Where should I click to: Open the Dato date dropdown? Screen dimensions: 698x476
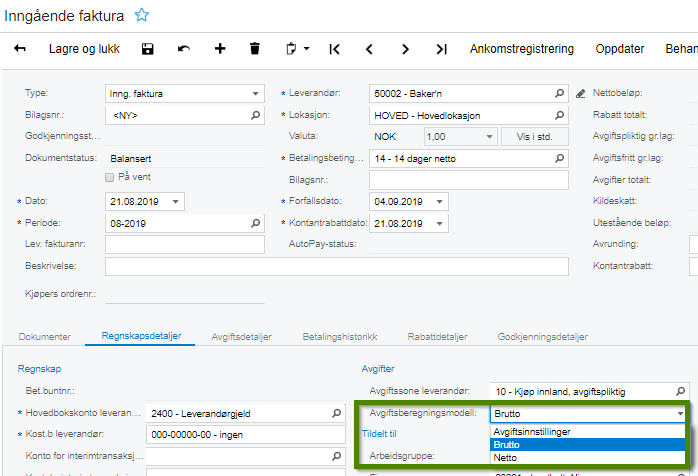(177, 201)
